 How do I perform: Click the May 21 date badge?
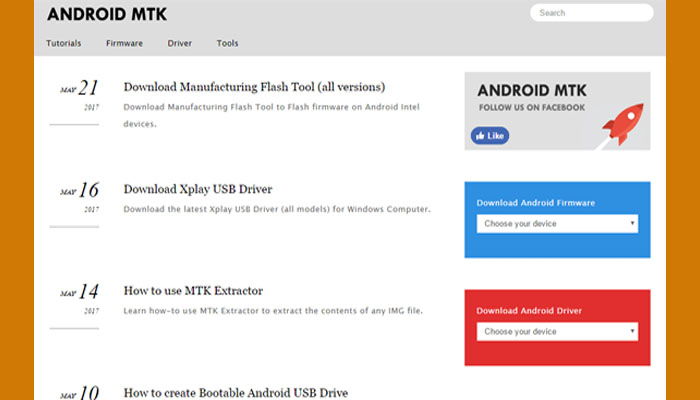[x=79, y=95]
